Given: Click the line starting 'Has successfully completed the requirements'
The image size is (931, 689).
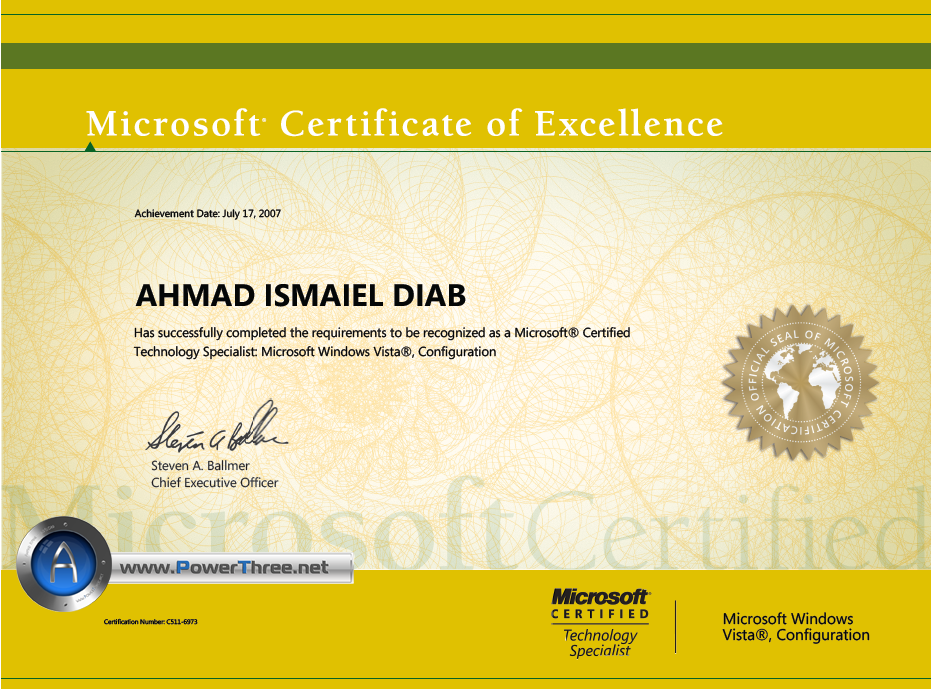Looking at the screenshot, I should tap(382, 333).
